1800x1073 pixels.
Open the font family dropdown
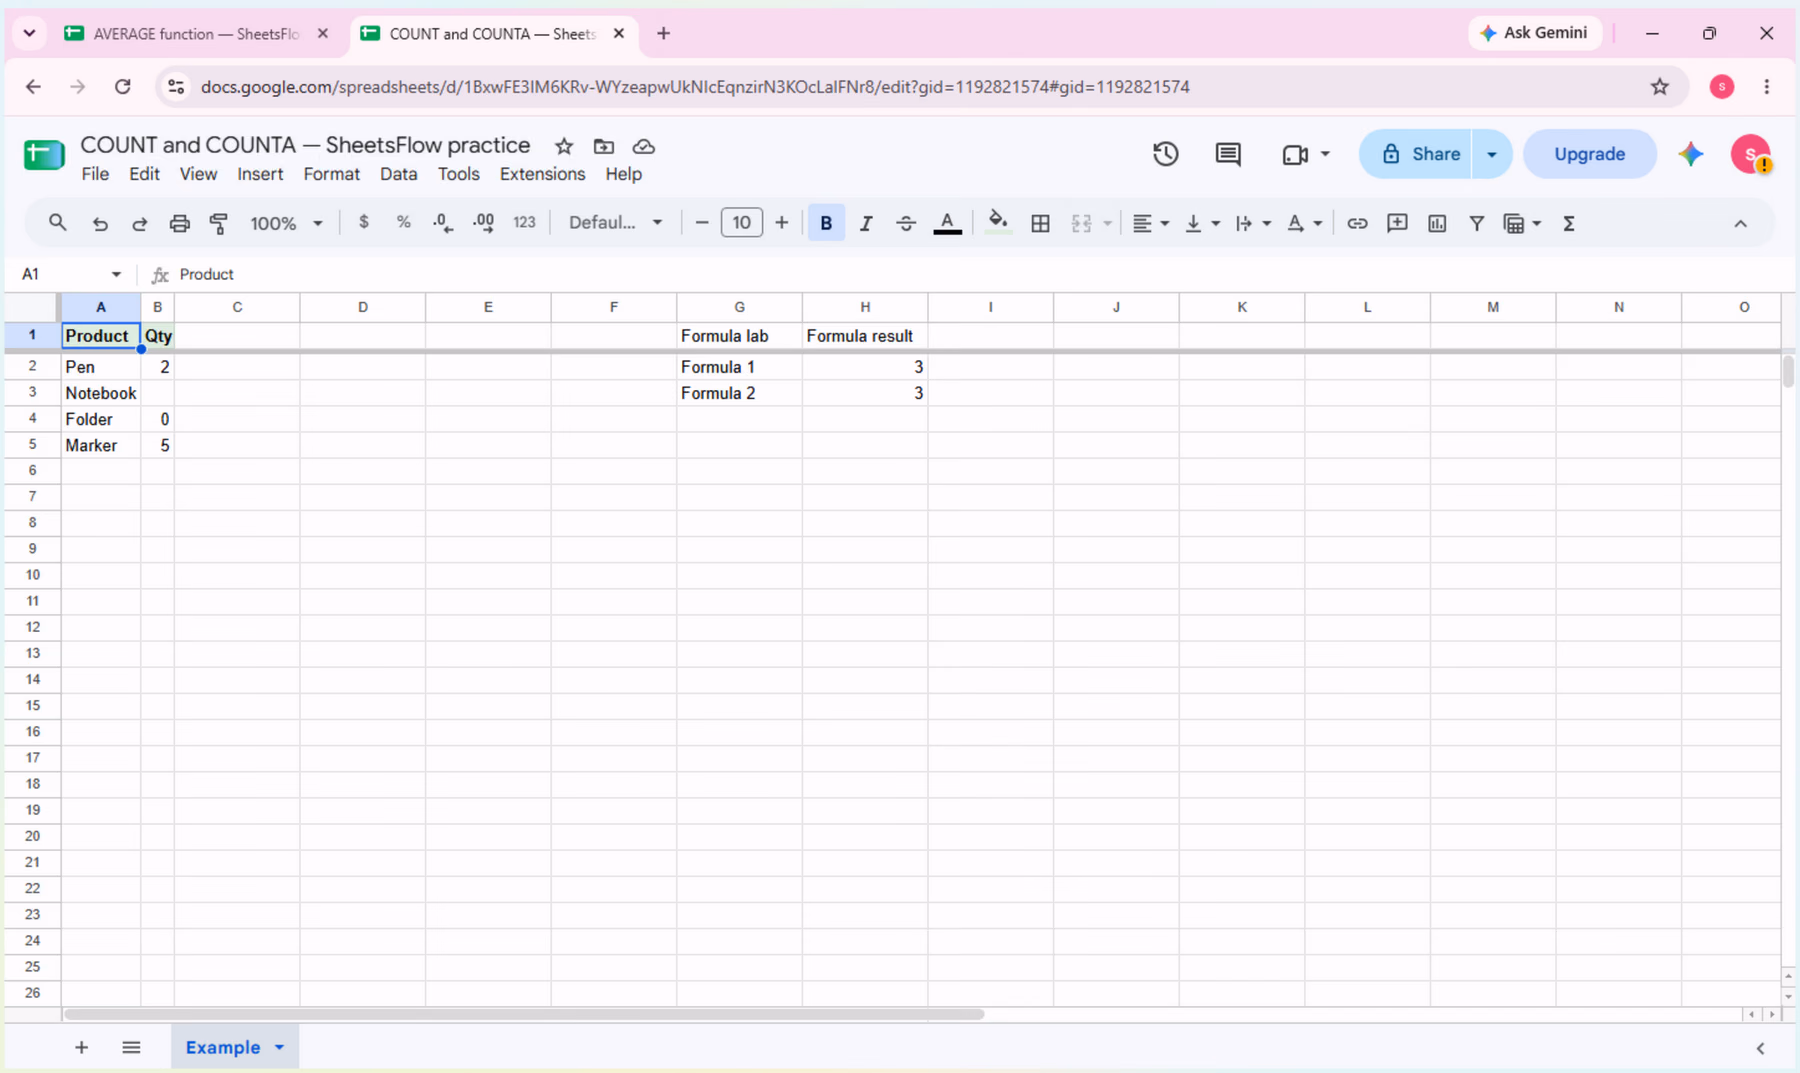click(615, 223)
